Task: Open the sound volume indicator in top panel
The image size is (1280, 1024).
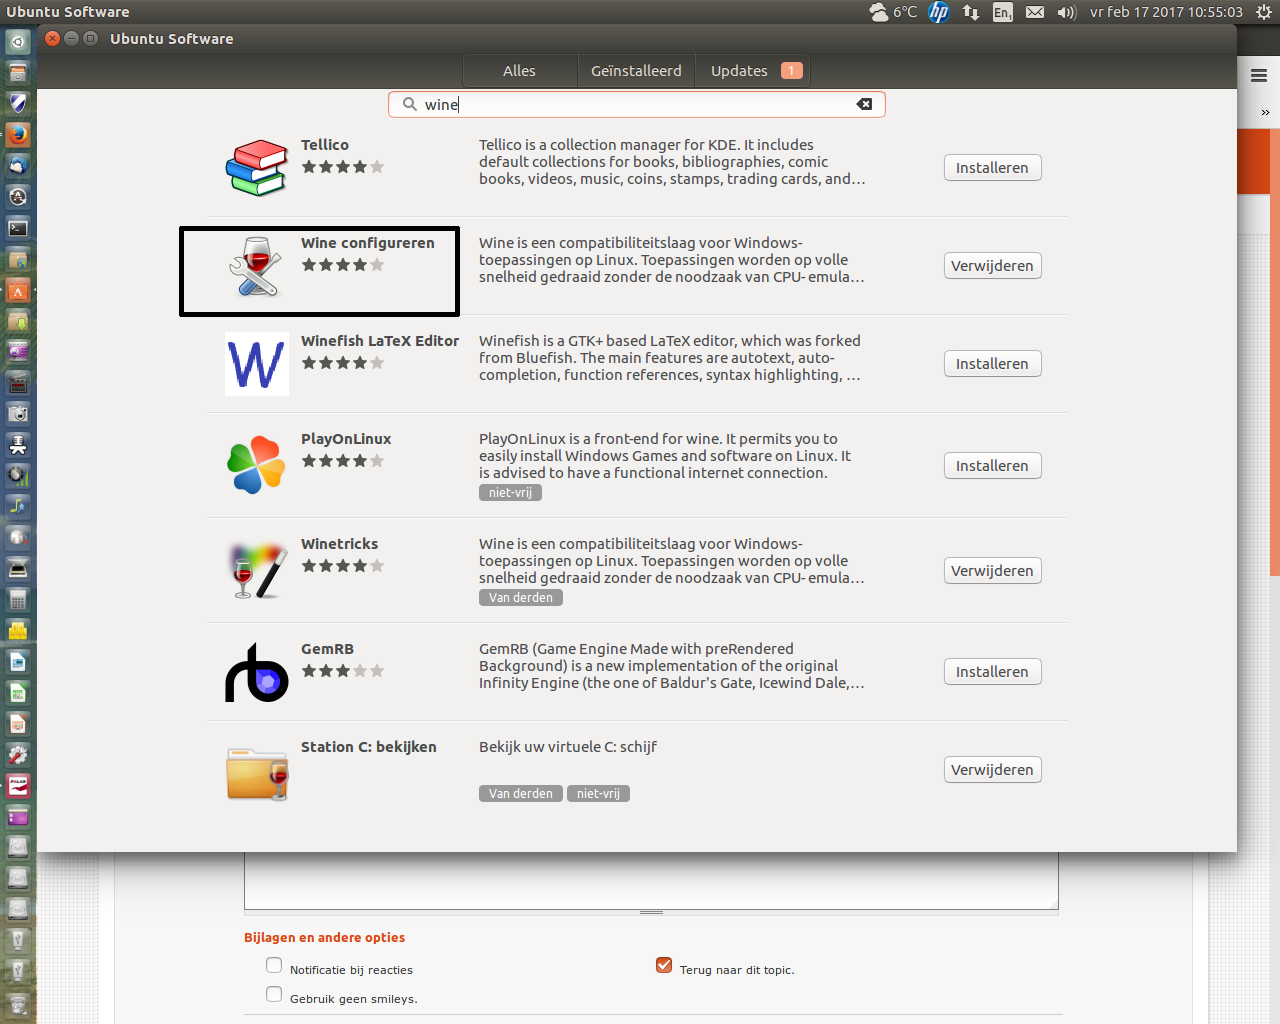Action: click(1066, 12)
